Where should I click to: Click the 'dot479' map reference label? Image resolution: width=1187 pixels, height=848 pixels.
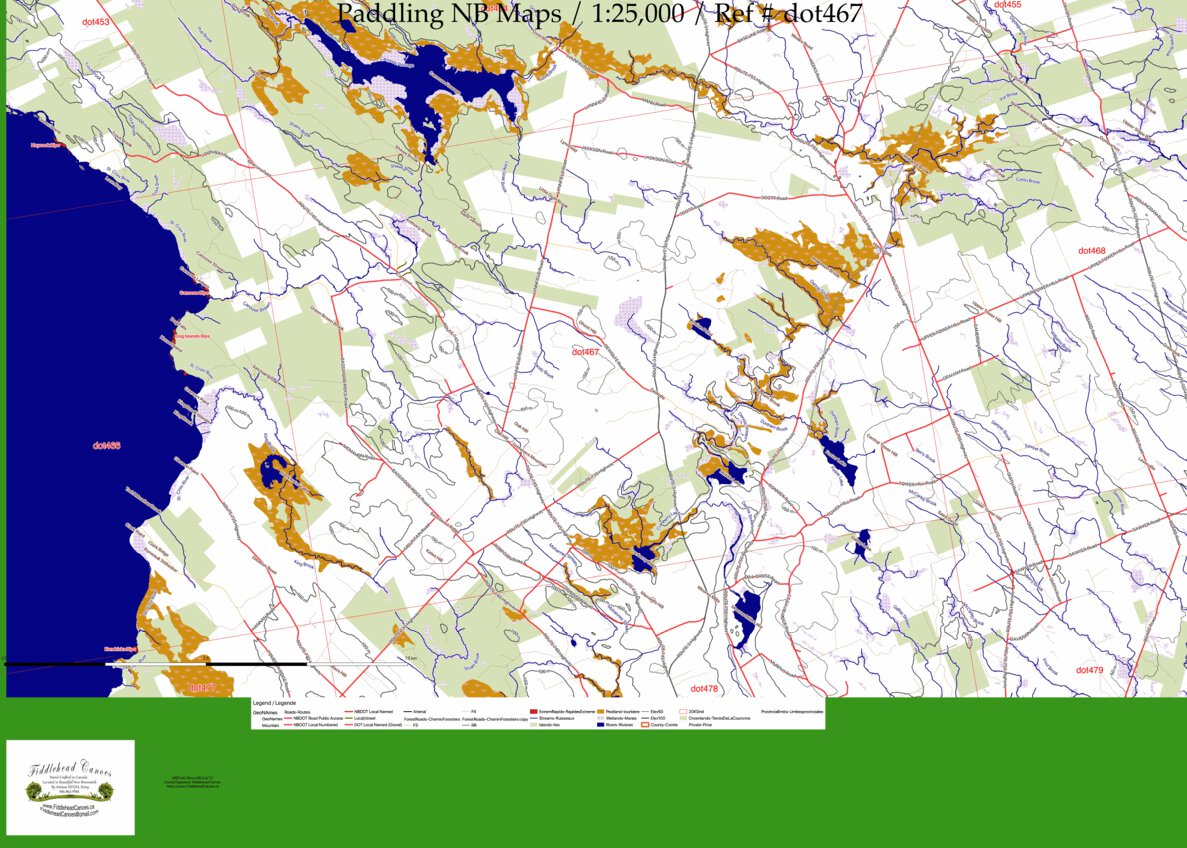point(1089,670)
